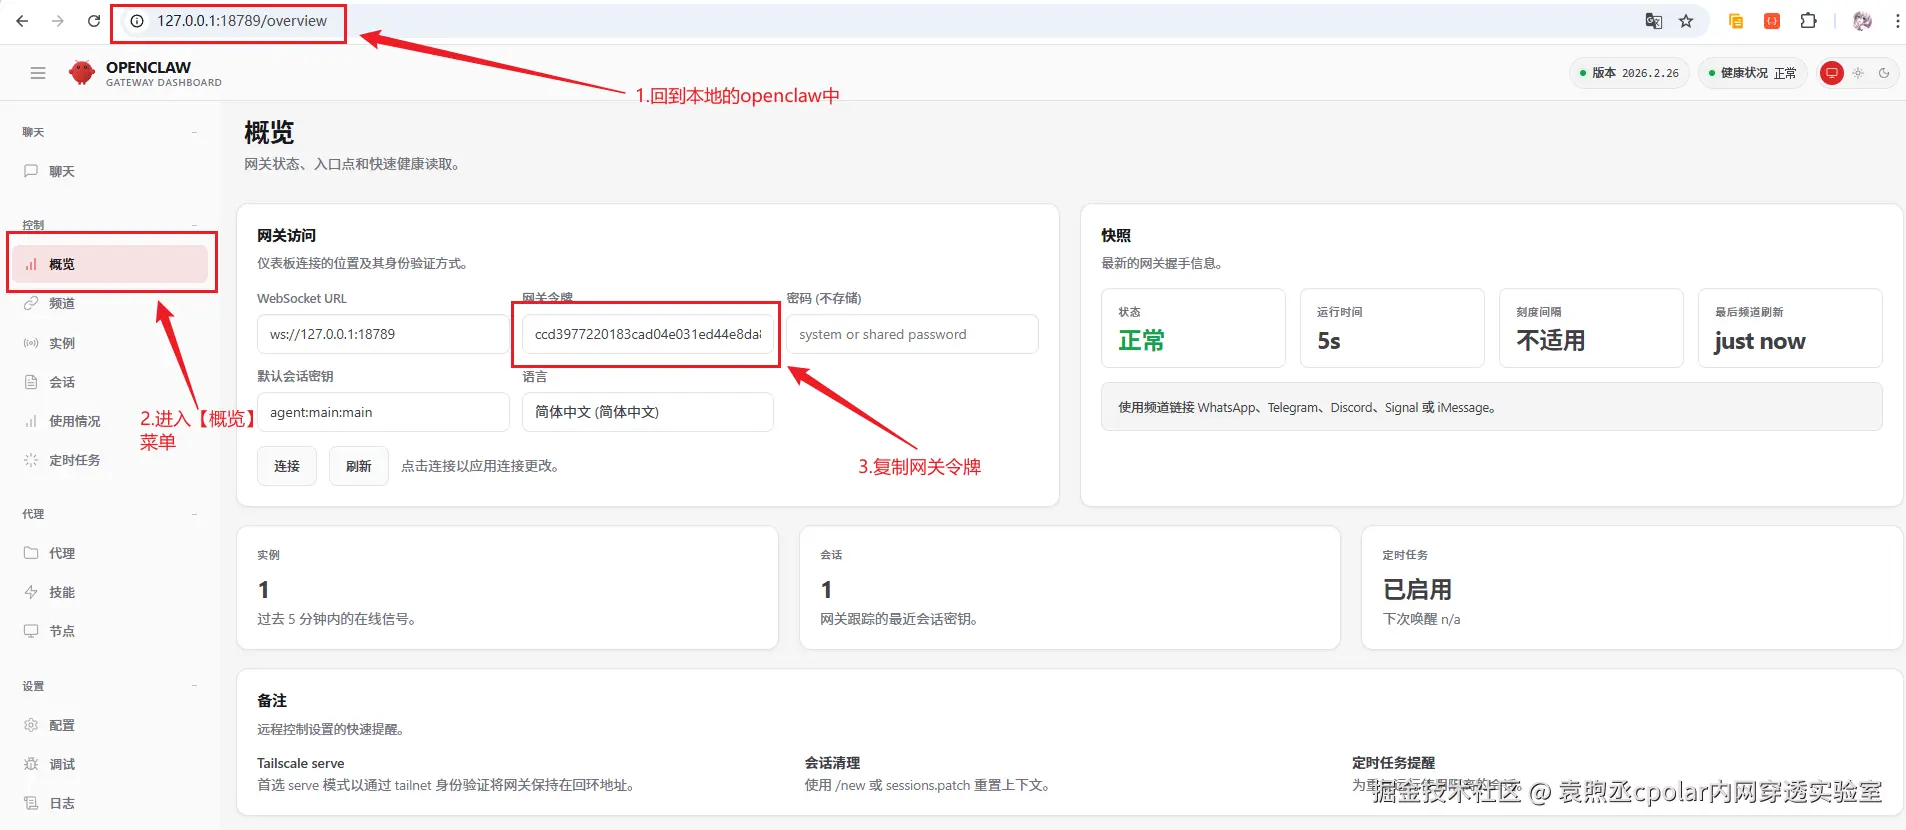
Task: Click the WebSocket URL field
Action: click(383, 334)
